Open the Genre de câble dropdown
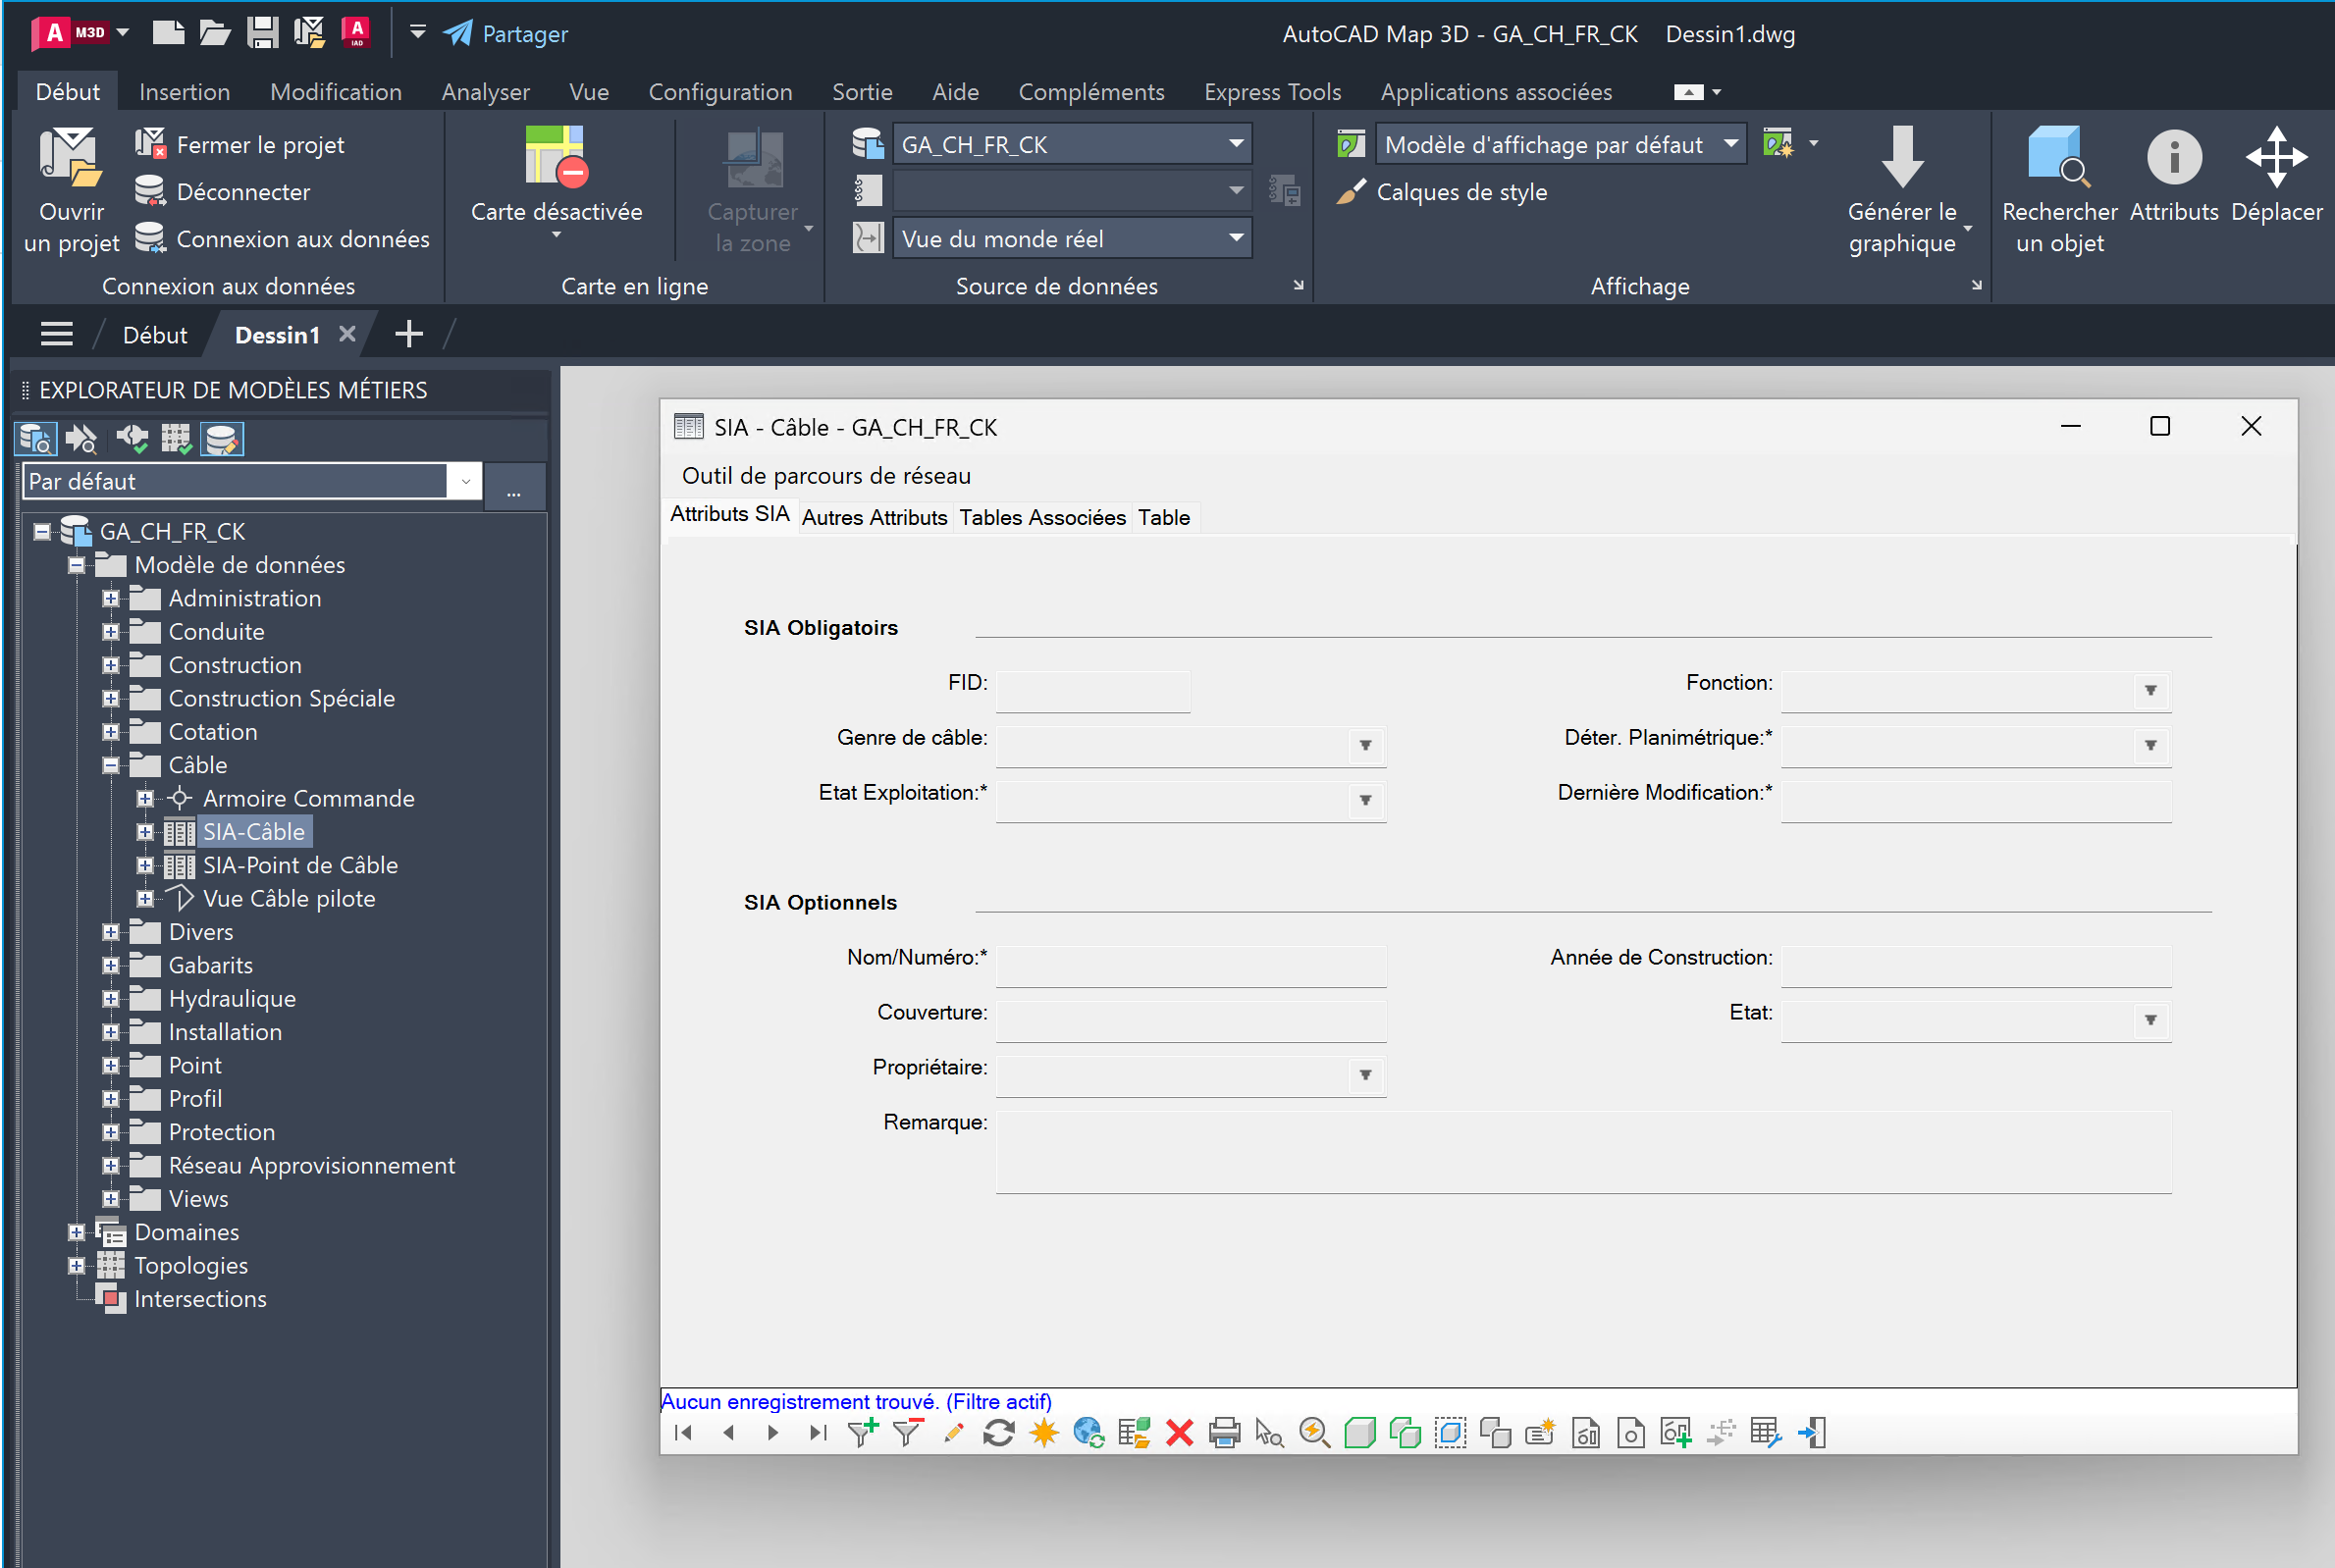Viewport: 2335px width, 1568px height. click(x=1365, y=746)
